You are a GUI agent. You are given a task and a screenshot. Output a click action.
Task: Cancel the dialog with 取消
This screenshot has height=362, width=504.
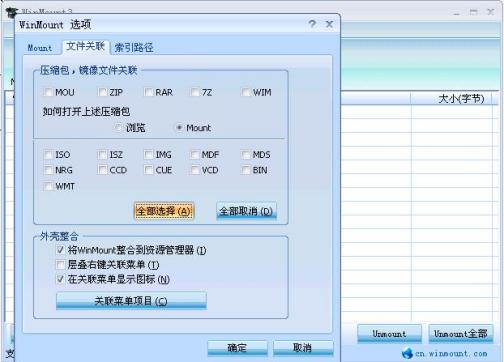coord(303,348)
